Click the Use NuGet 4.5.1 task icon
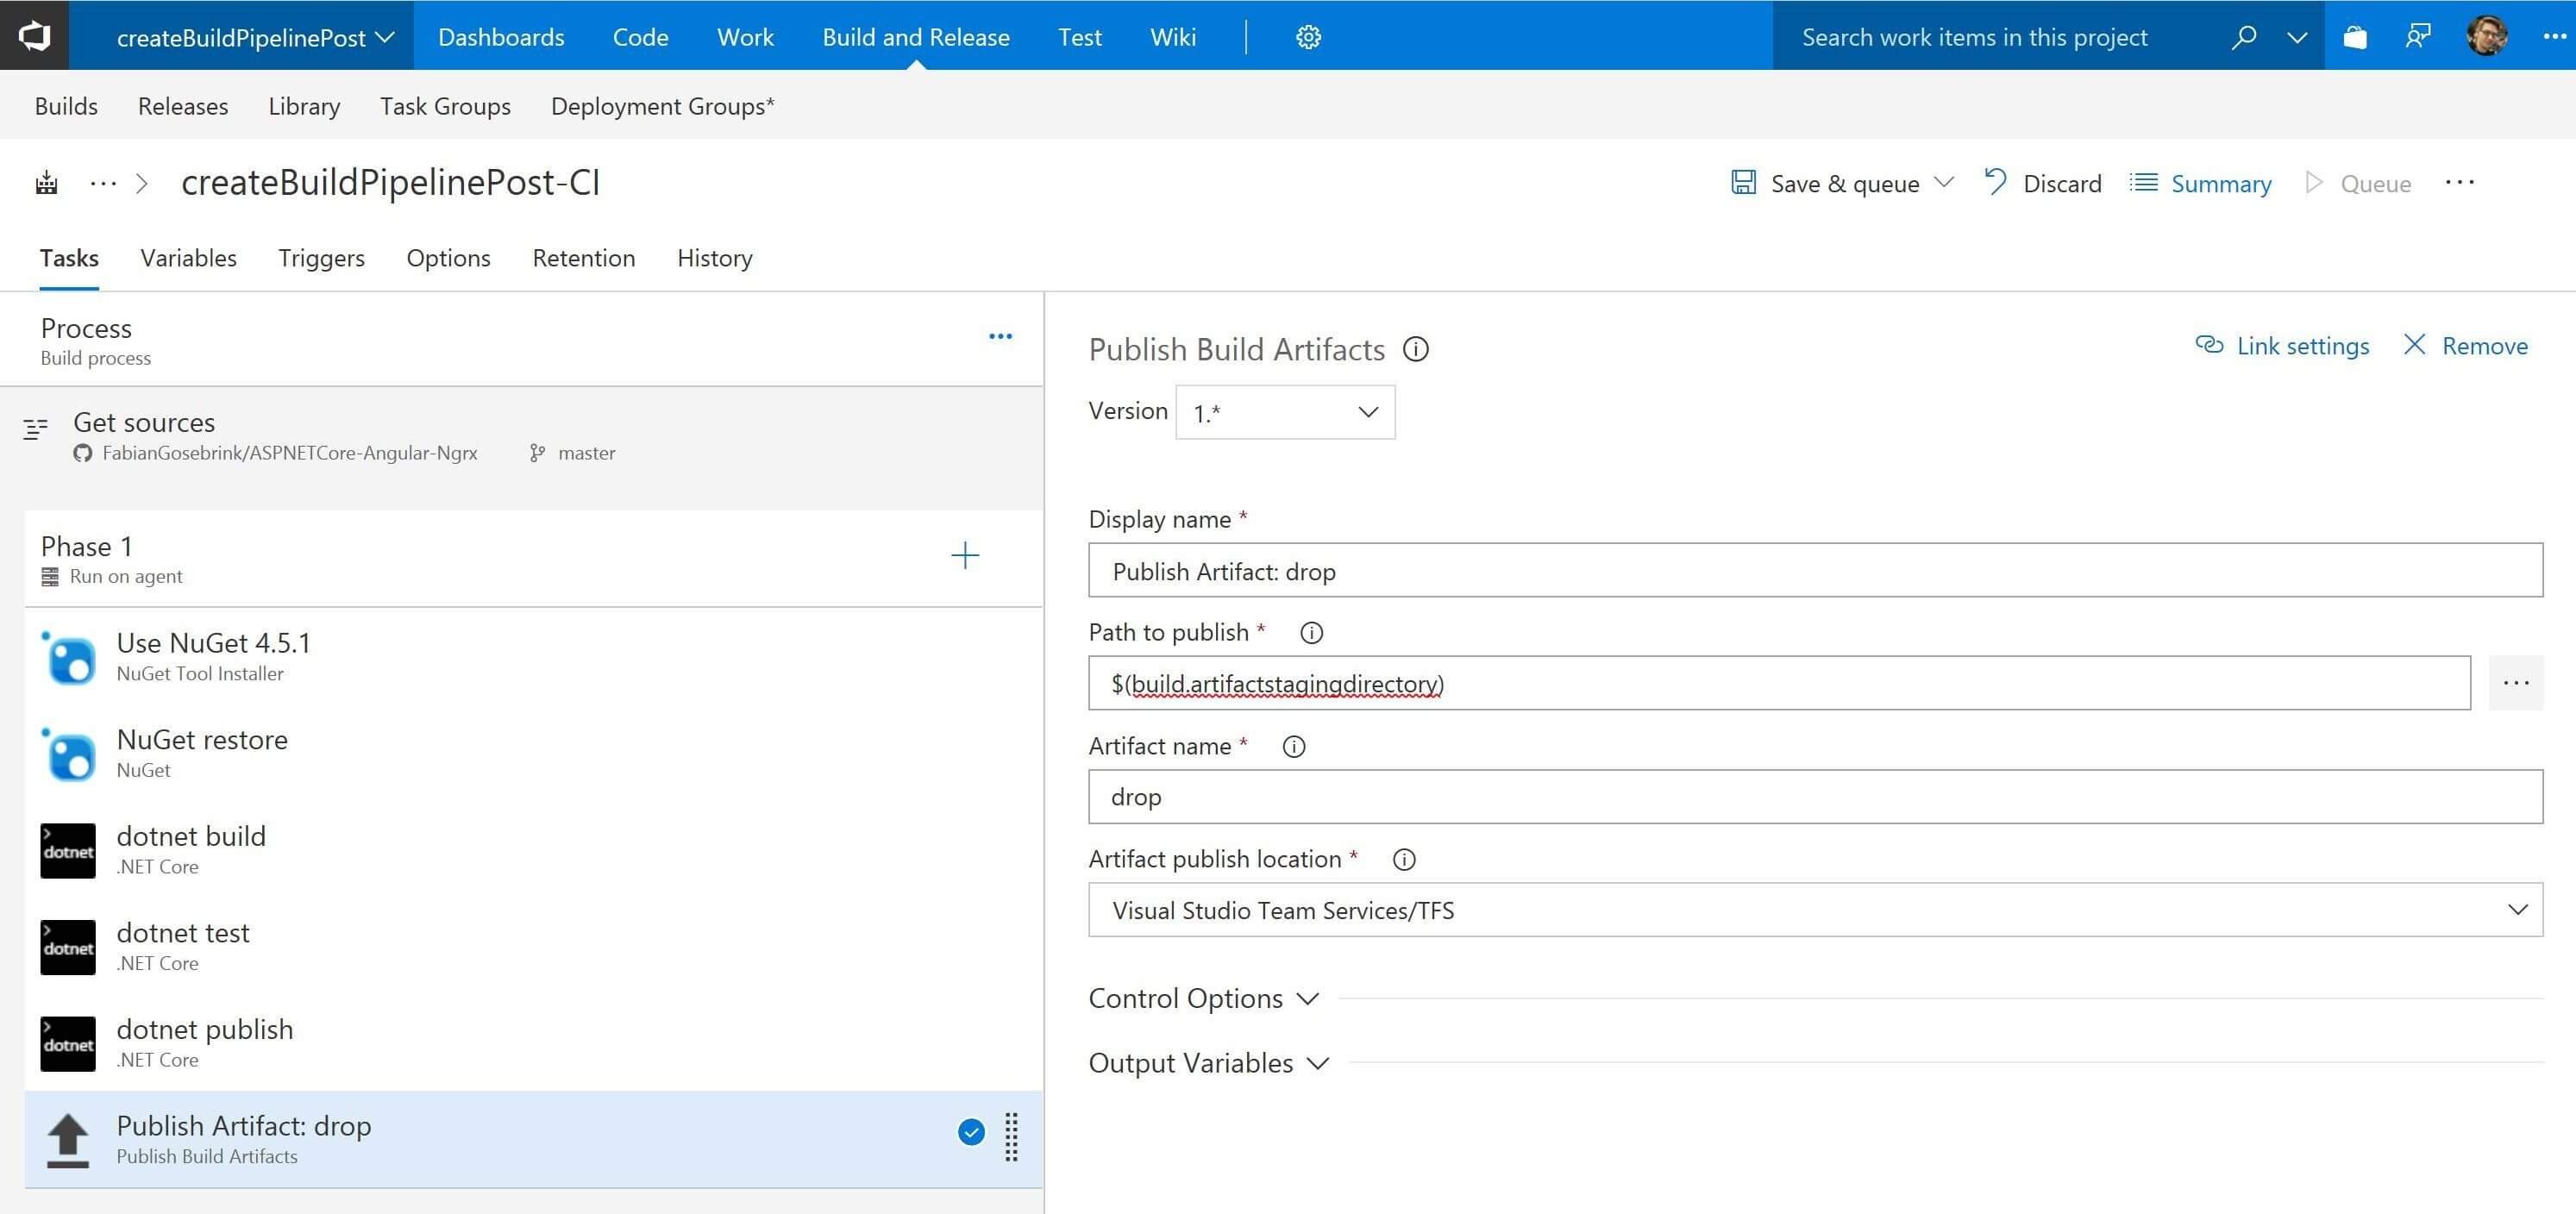This screenshot has height=1214, width=2576. coord(68,657)
